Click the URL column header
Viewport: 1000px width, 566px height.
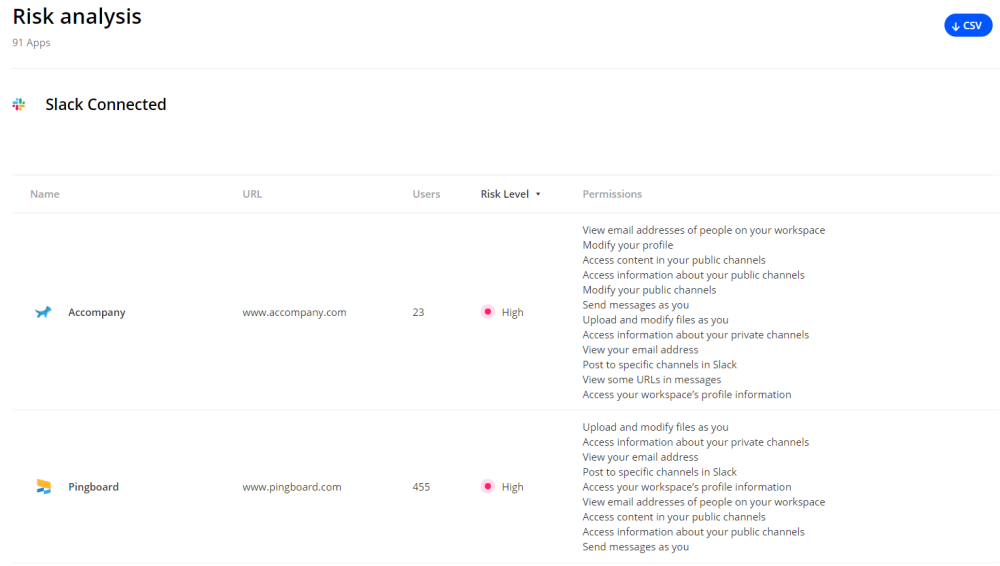tap(252, 194)
